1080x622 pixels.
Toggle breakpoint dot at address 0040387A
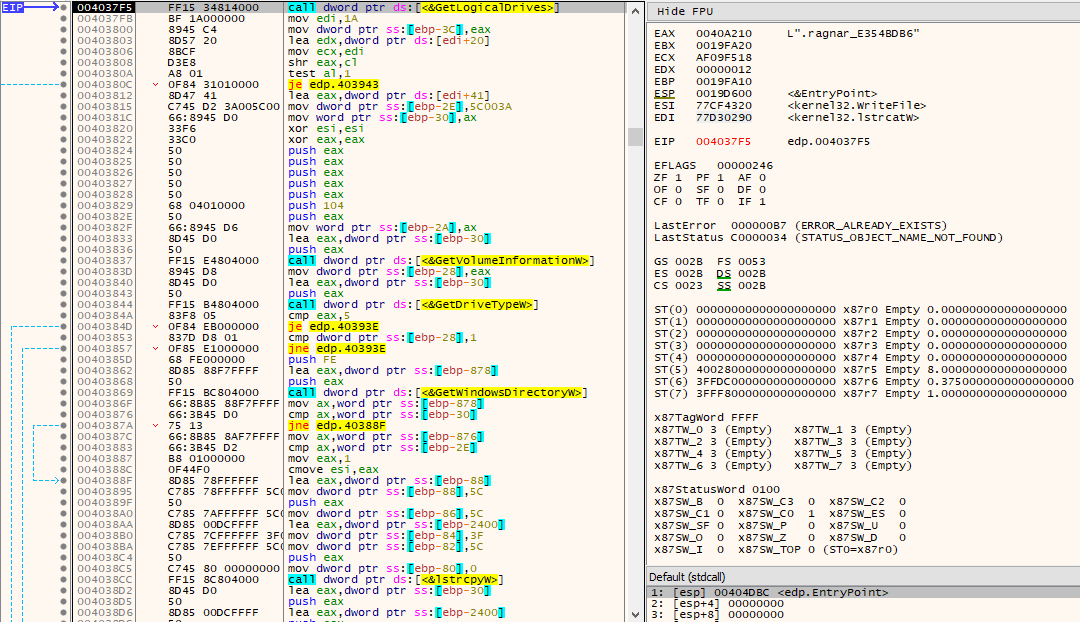[x=63, y=426]
